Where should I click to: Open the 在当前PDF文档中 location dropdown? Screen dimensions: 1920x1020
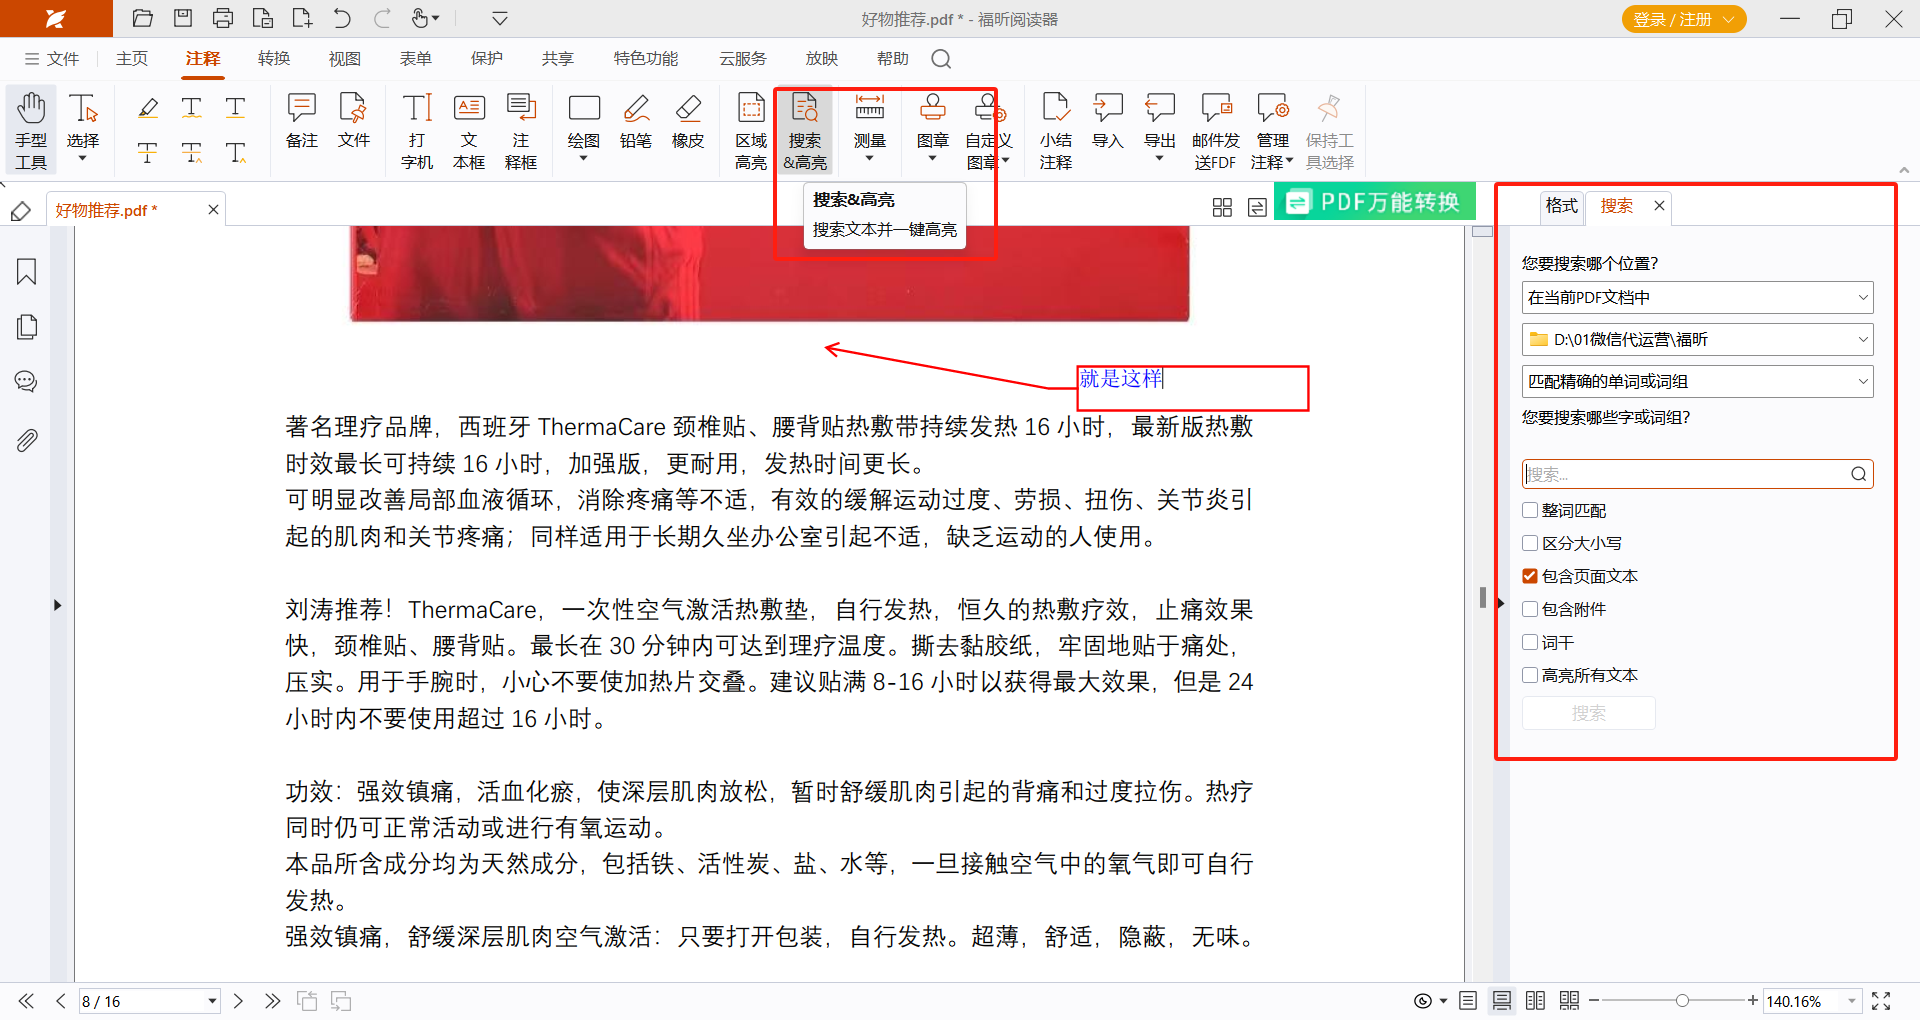(x=1697, y=297)
